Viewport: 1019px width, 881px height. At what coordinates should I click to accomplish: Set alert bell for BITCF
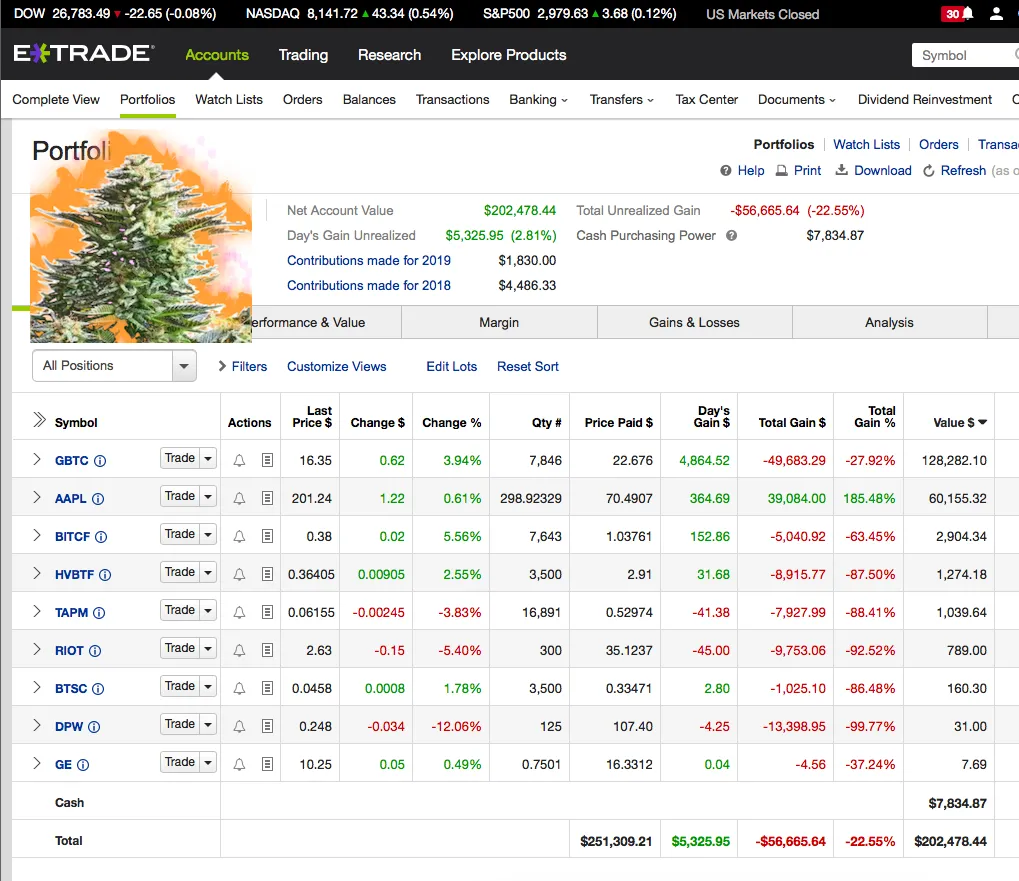pos(239,537)
